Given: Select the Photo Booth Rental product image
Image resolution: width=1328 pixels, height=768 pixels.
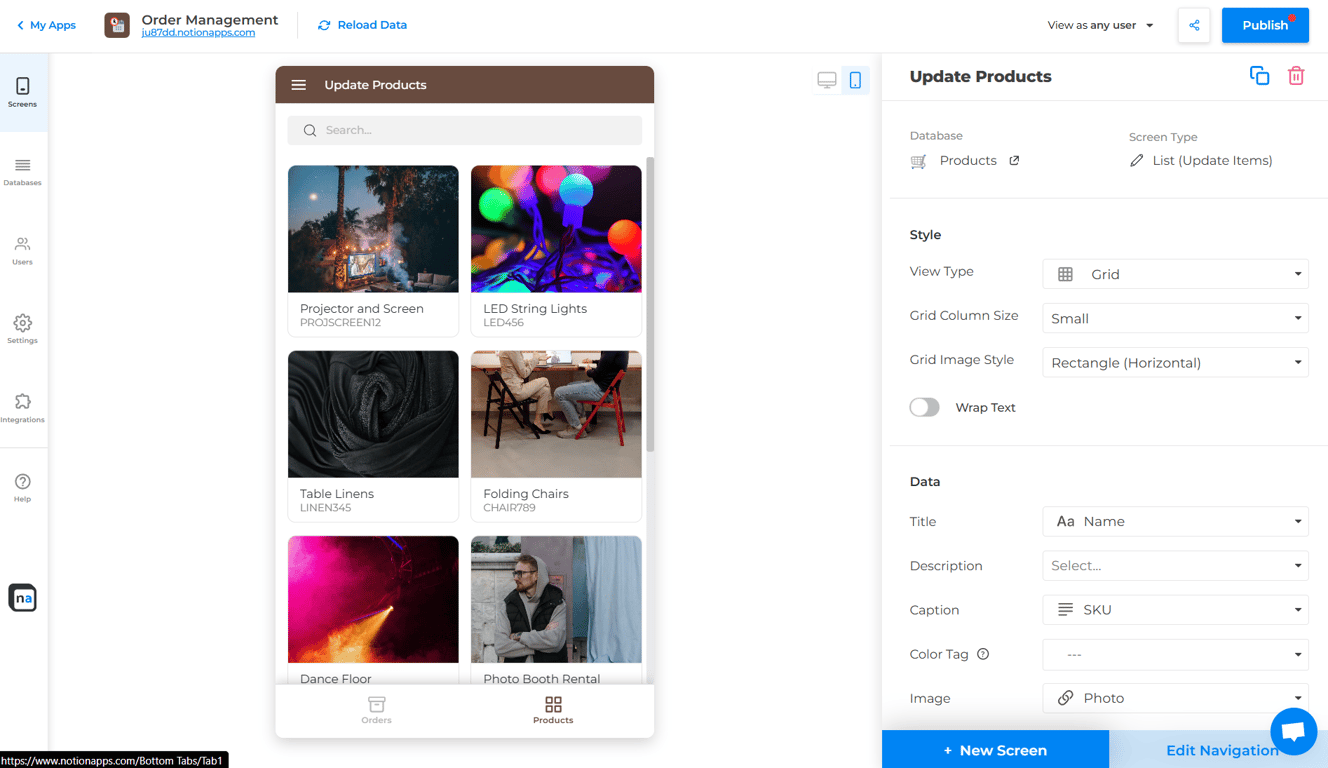Looking at the screenshot, I should [x=556, y=599].
